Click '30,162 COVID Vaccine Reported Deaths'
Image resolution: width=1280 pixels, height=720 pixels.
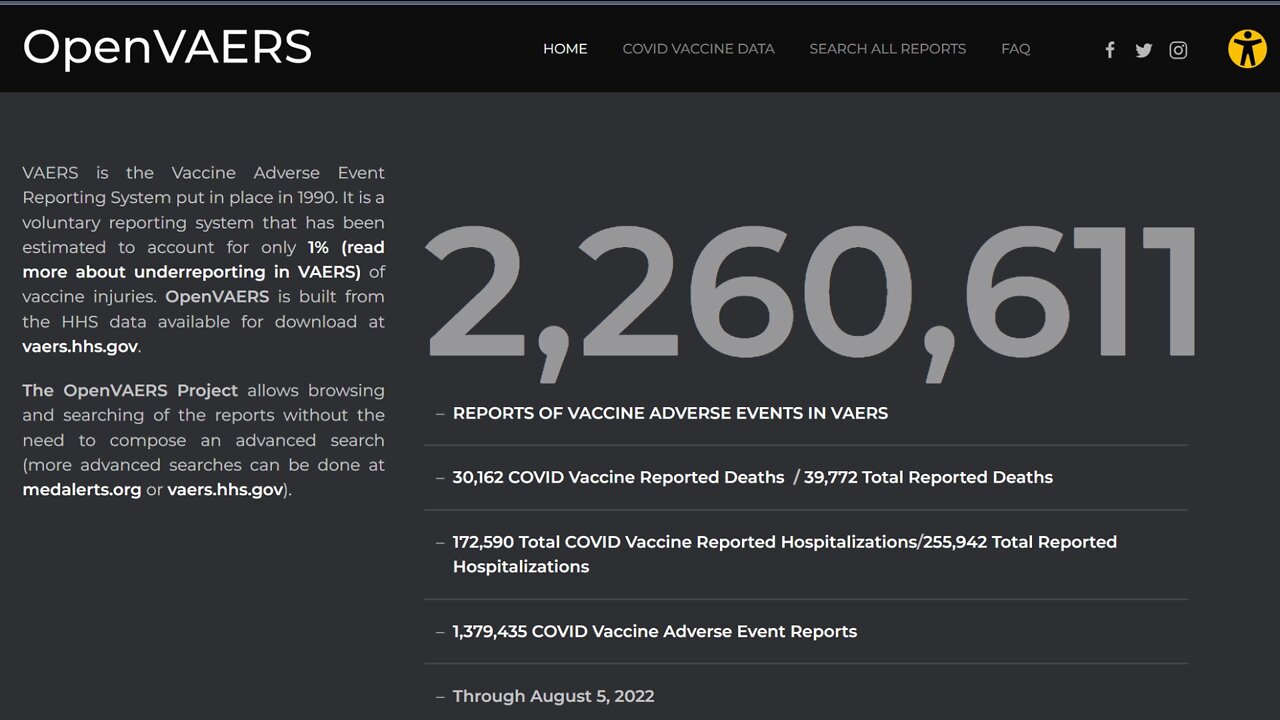[x=618, y=478]
